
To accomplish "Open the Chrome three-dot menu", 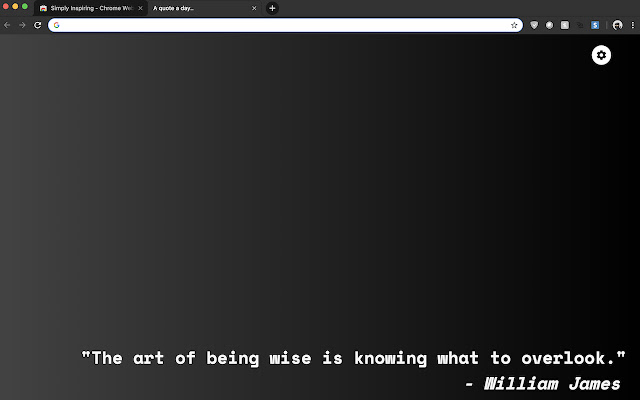I will 633,25.
